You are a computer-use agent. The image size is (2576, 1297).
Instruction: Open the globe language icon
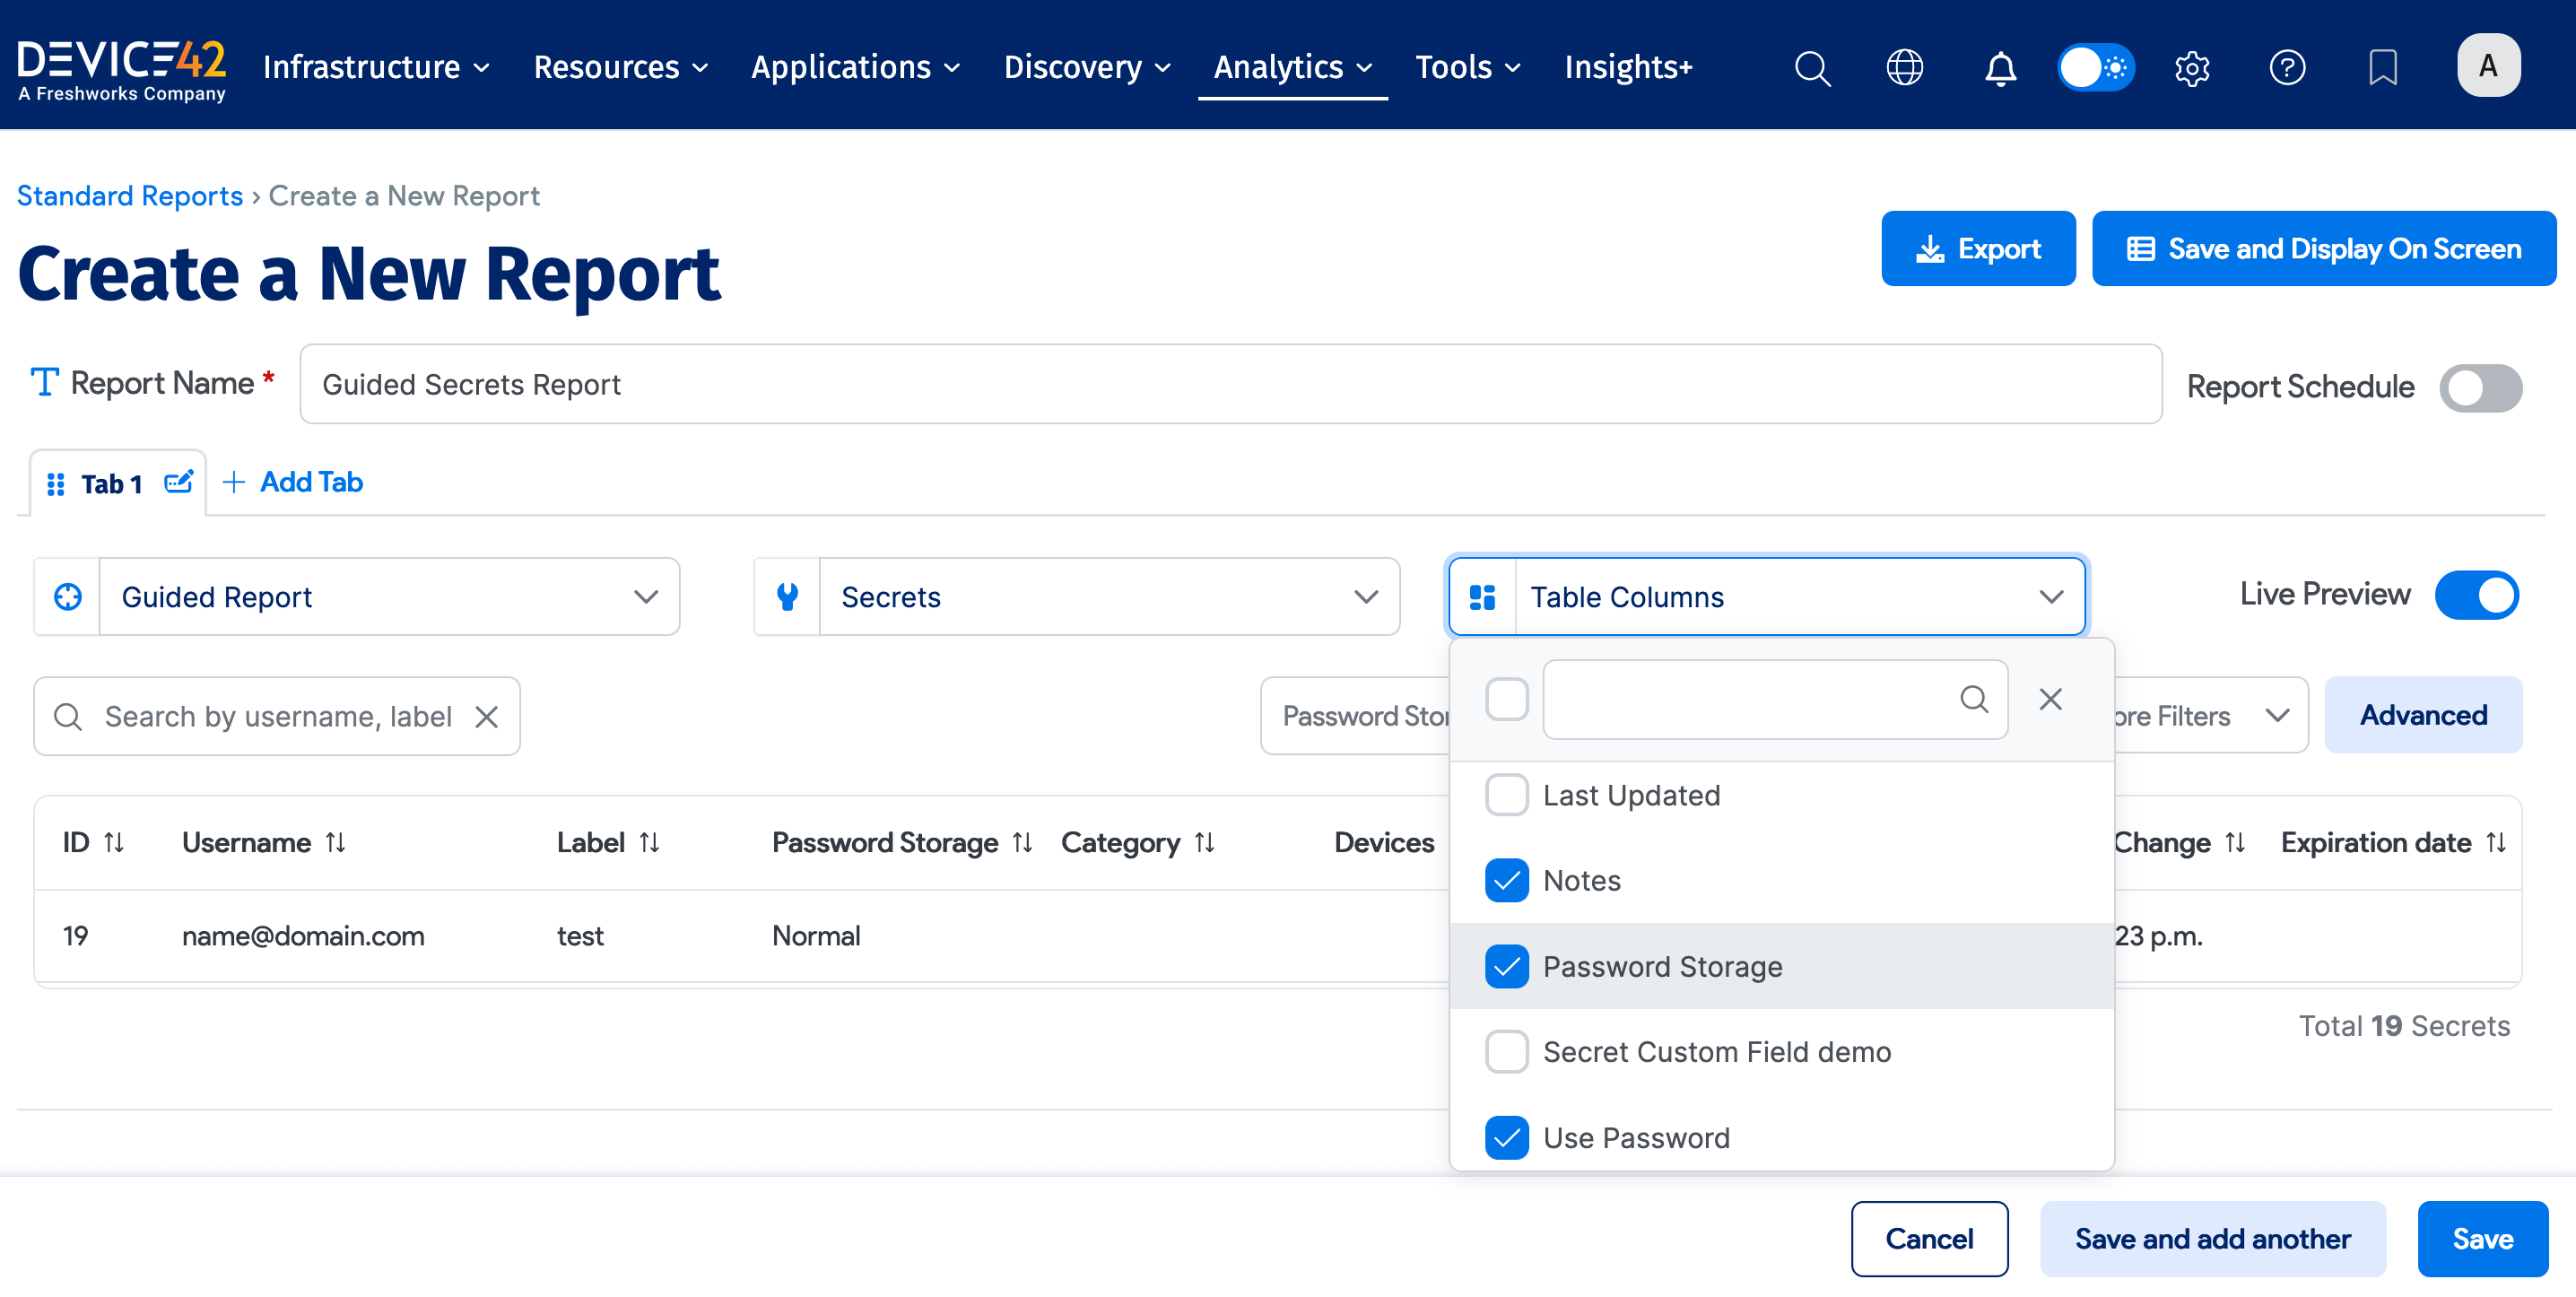pos(1904,68)
